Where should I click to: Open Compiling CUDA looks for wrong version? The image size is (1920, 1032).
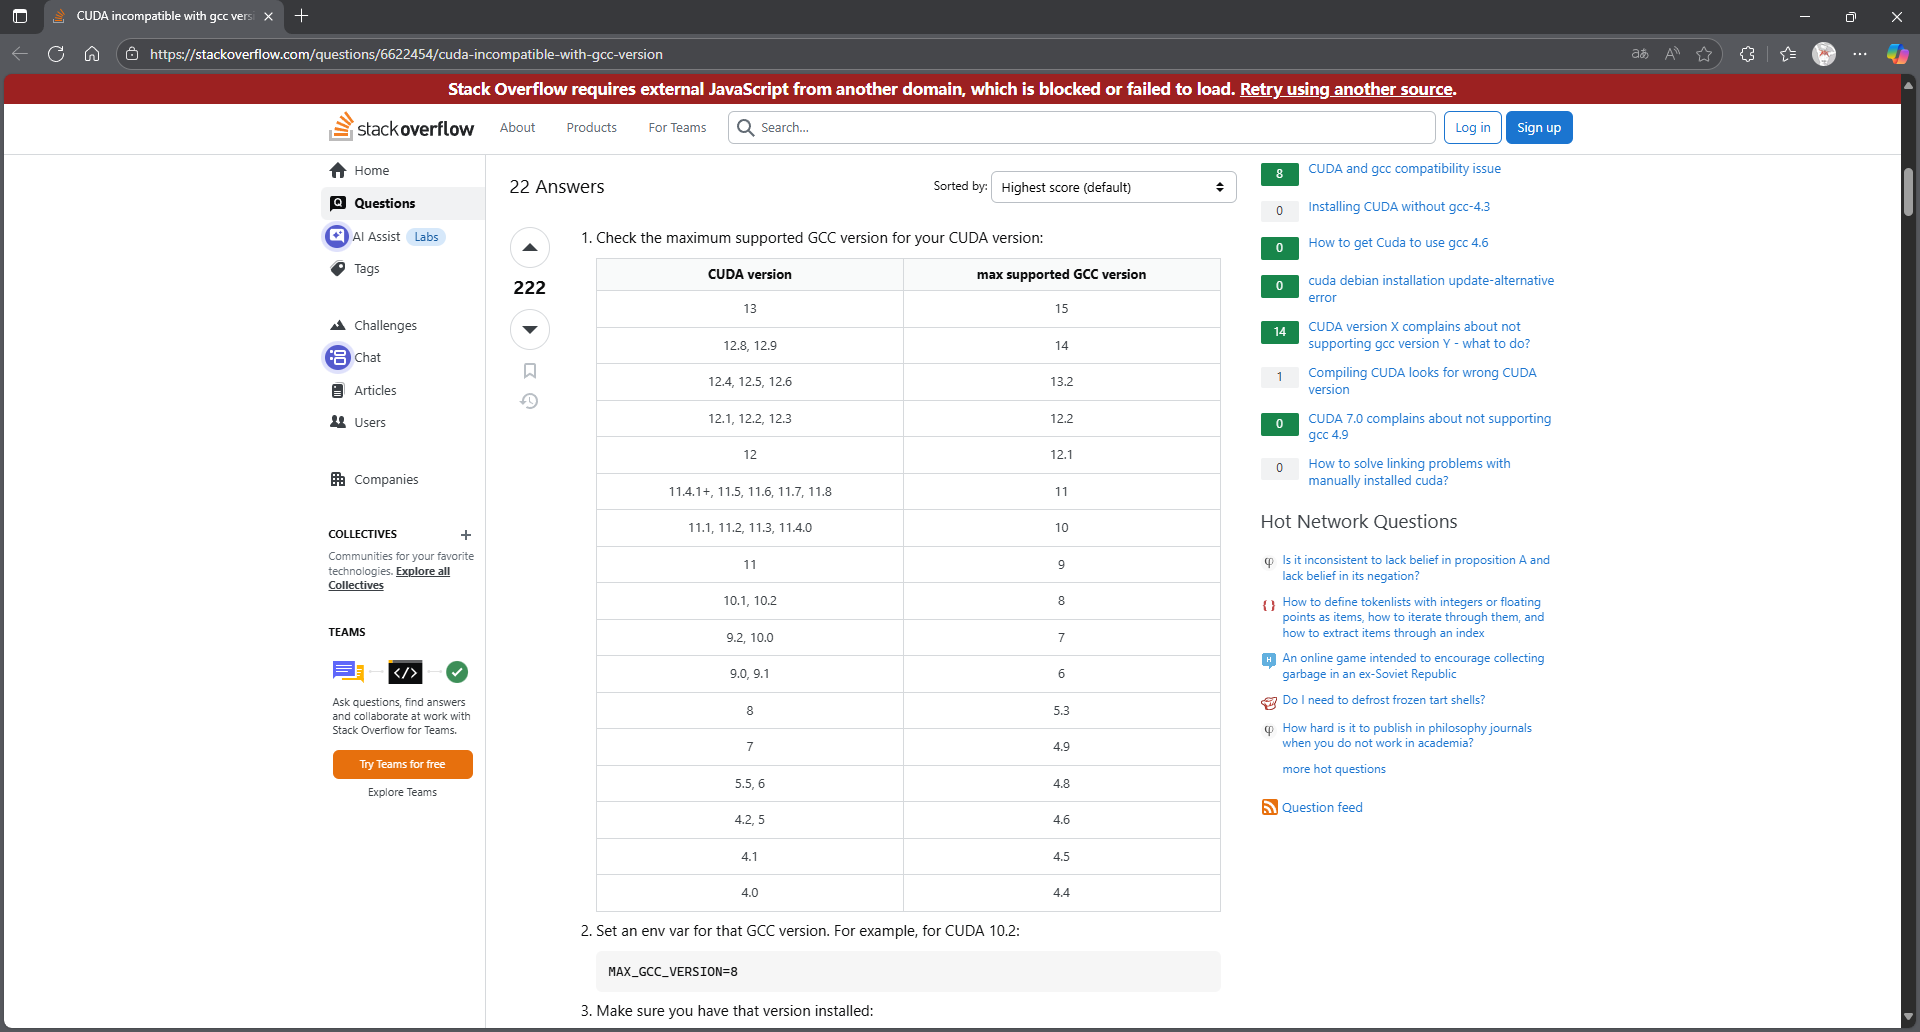[1422, 381]
